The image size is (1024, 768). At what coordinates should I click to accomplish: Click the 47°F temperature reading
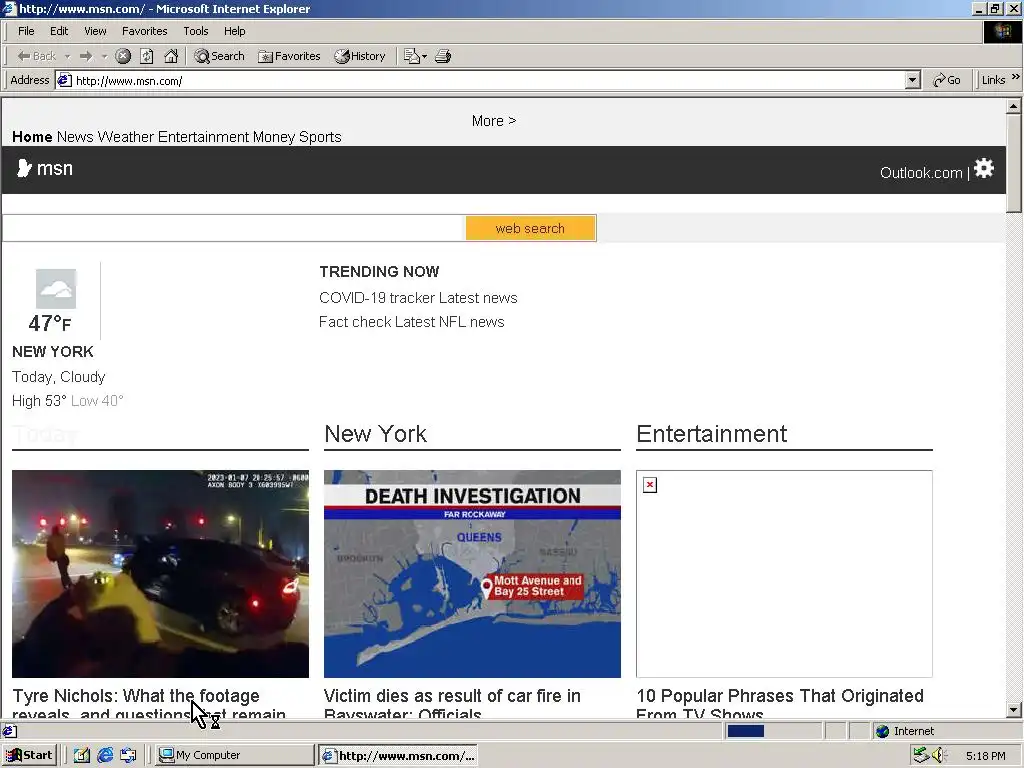[50, 323]
